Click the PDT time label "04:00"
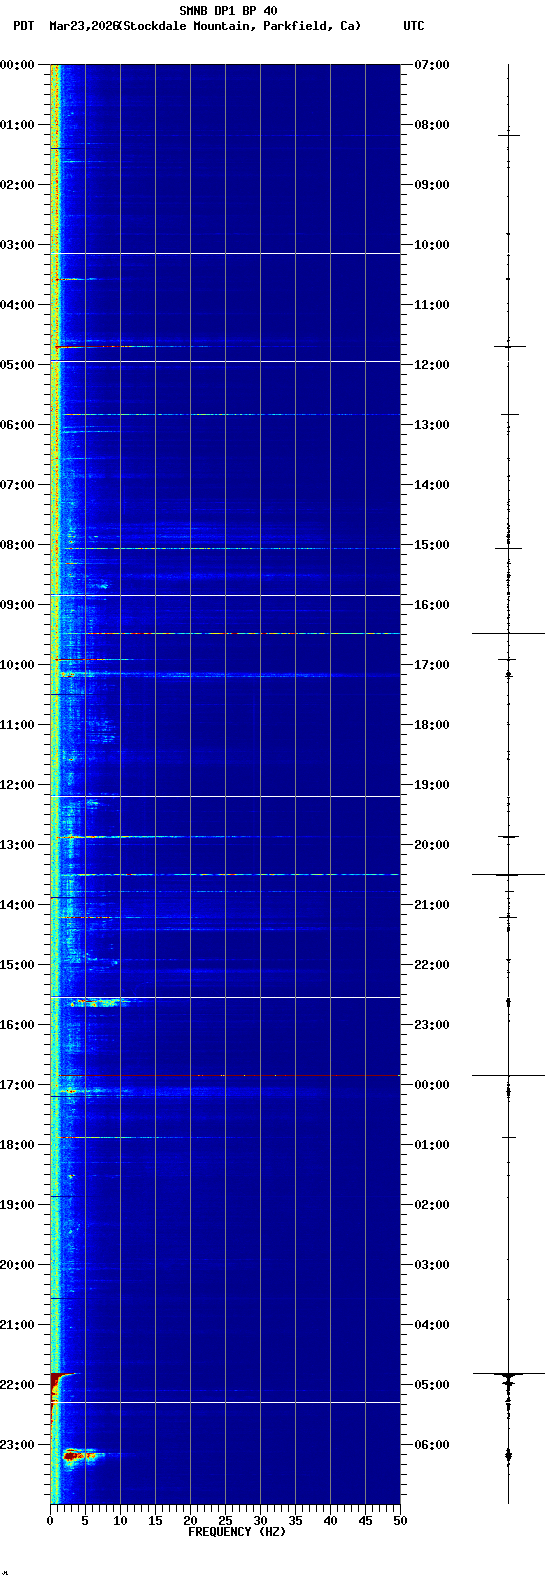Viewport: 552px width, 1584px height. click(17, 305)
